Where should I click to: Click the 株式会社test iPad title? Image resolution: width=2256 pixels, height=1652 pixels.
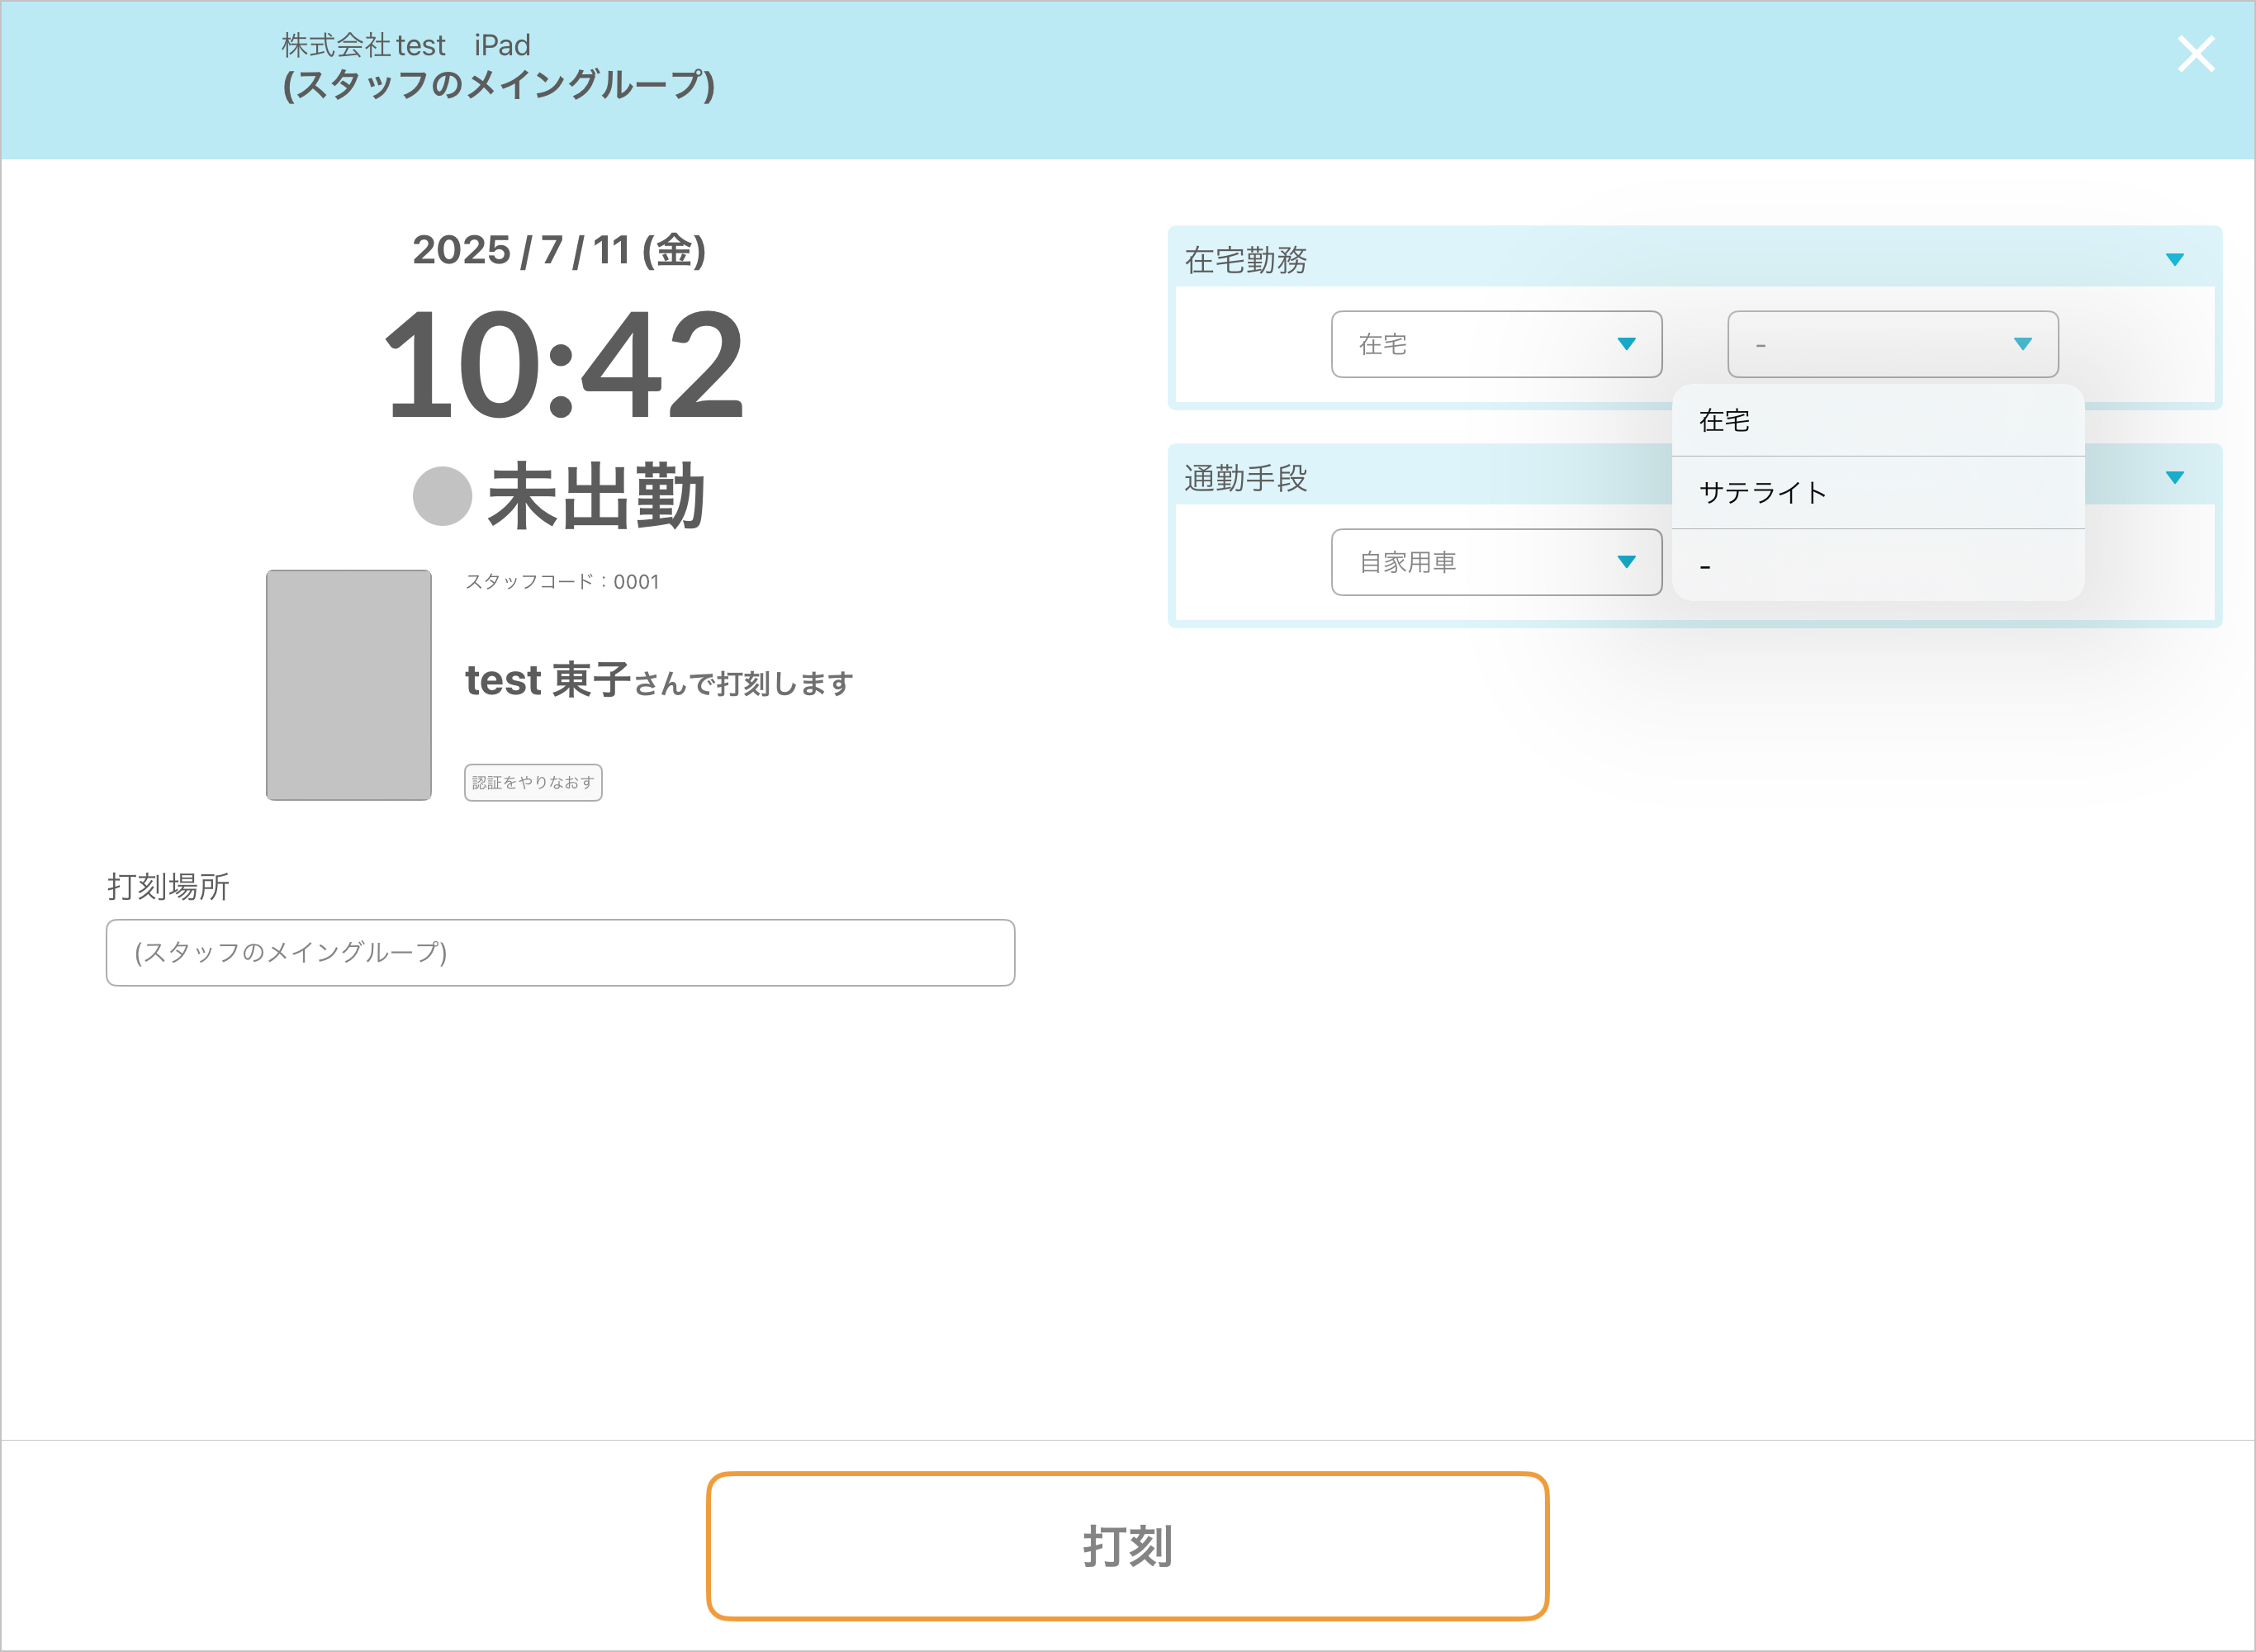[x=406, y=46]
